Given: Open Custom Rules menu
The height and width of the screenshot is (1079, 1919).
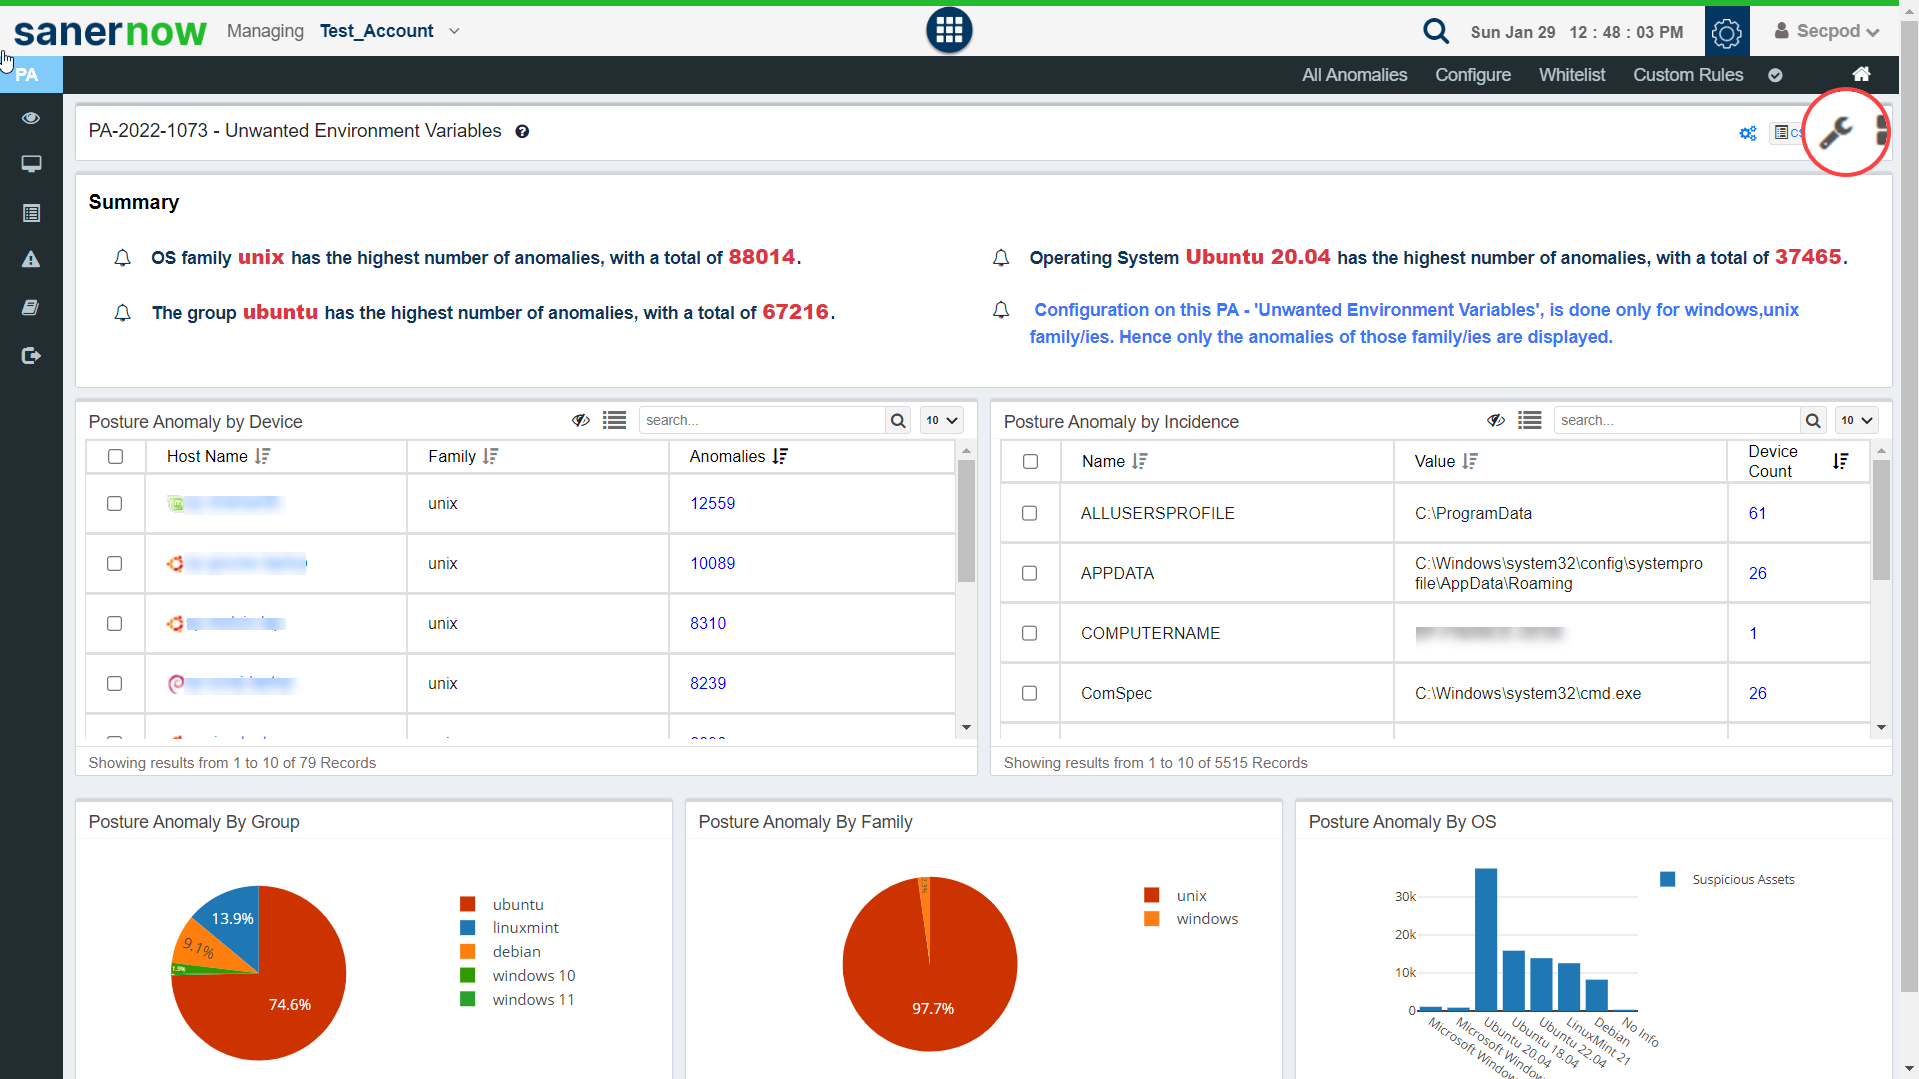Looking at the screenshot, I should (x=1688, y=75).
